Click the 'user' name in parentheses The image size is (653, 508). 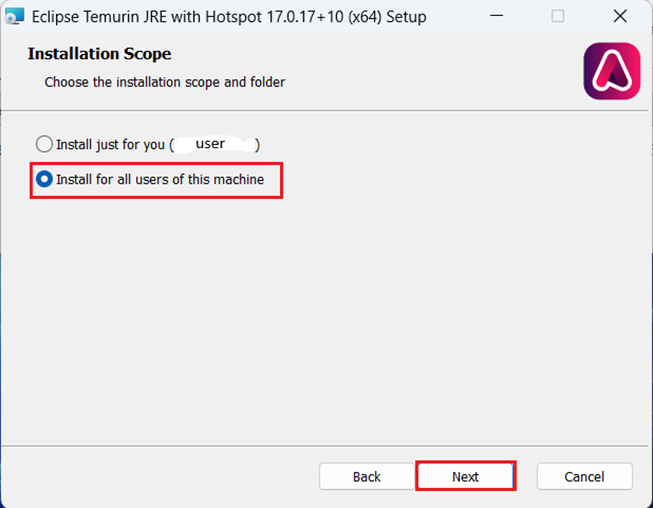[x=211, y=144]
